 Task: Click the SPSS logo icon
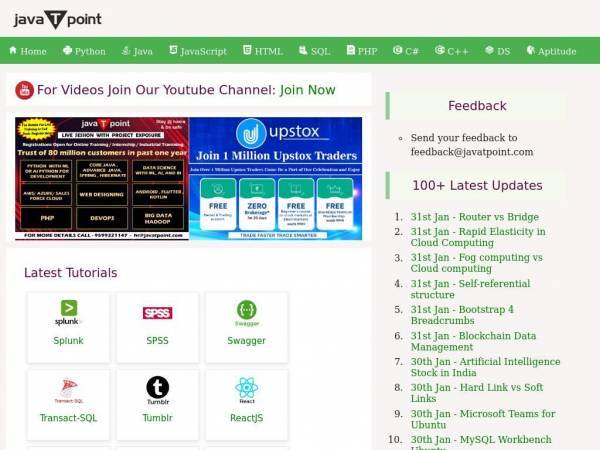pyautogui.click(x=157, y=313)
